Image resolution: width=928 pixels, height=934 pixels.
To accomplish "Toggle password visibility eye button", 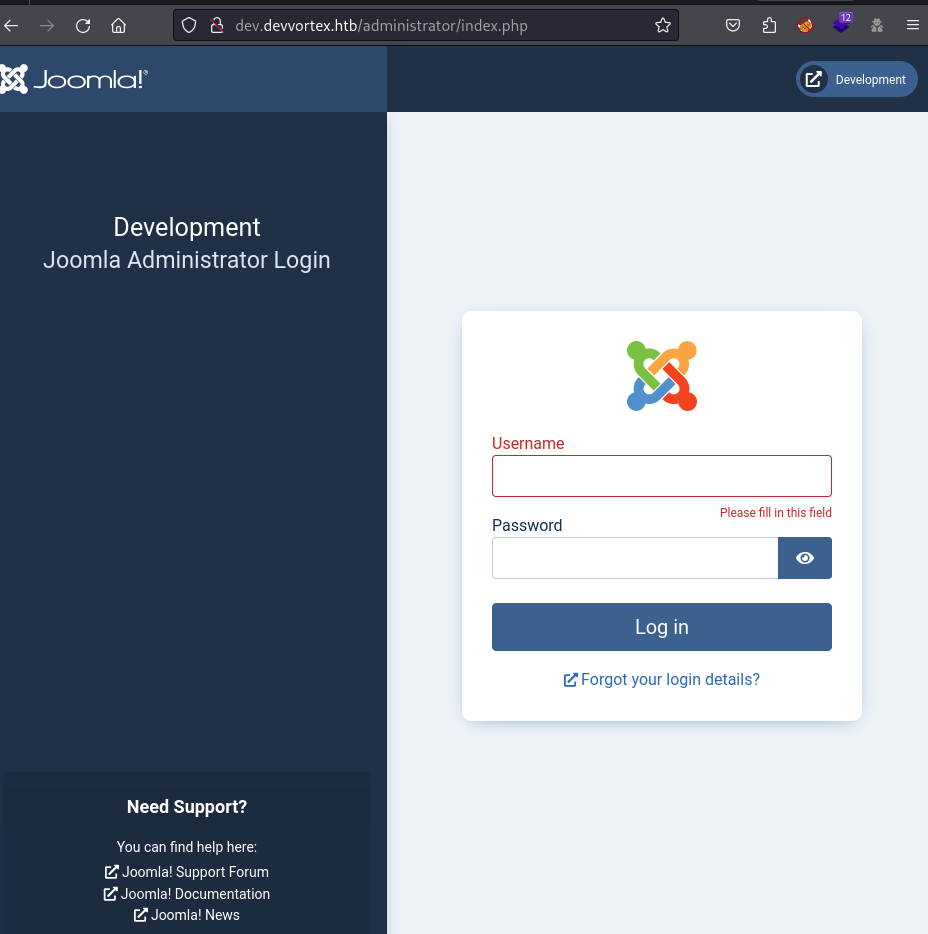I will tap(805, 558).
